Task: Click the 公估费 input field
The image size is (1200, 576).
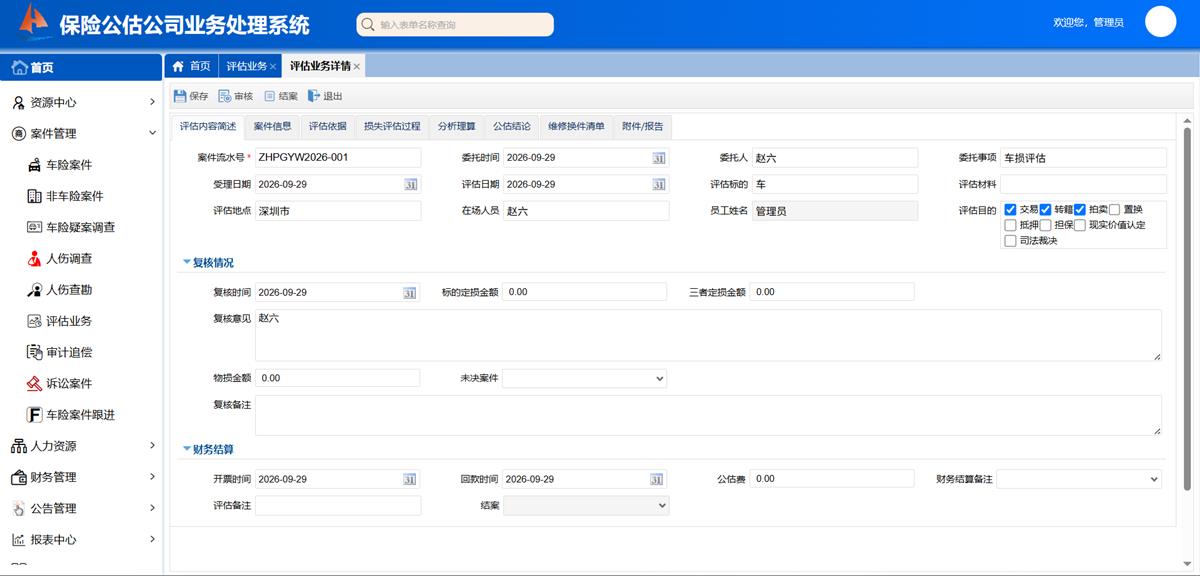Action: [x=832, y=479]
